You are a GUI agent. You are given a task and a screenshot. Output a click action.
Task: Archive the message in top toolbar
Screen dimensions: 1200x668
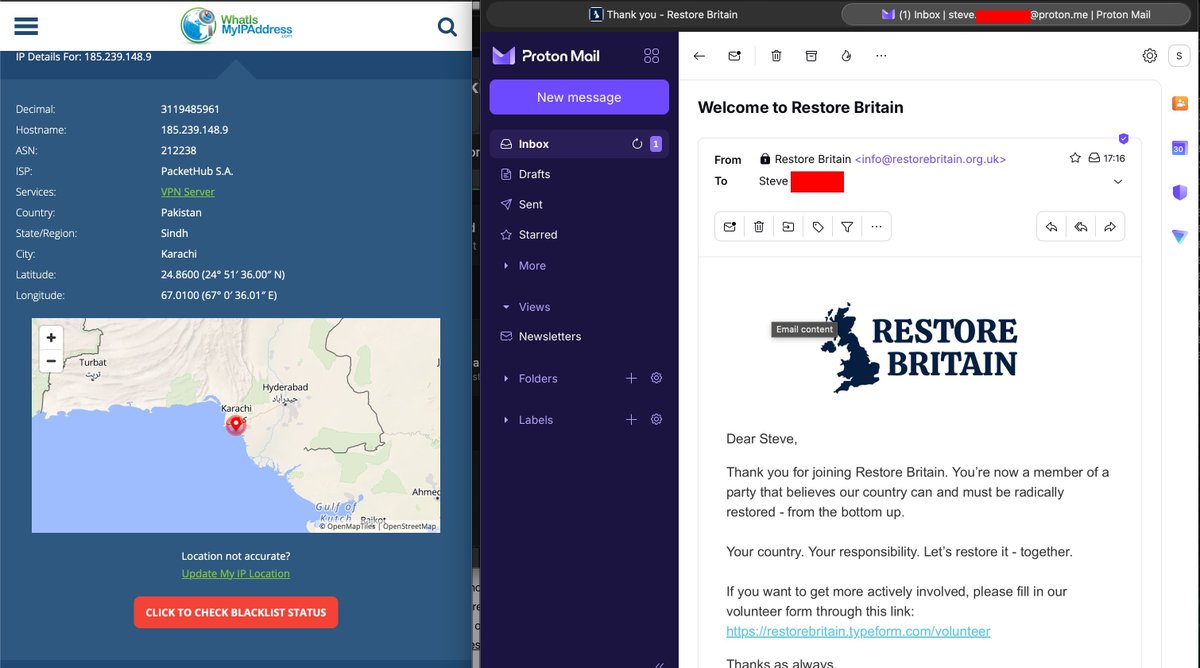pyautogui.click(x=811, y=56)
